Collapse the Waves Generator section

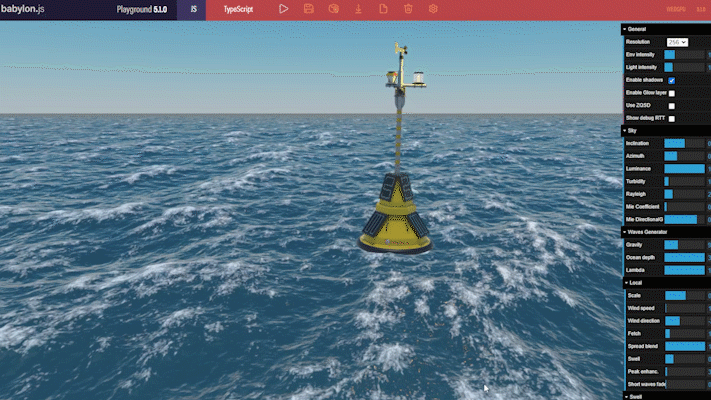coord(645,232)
